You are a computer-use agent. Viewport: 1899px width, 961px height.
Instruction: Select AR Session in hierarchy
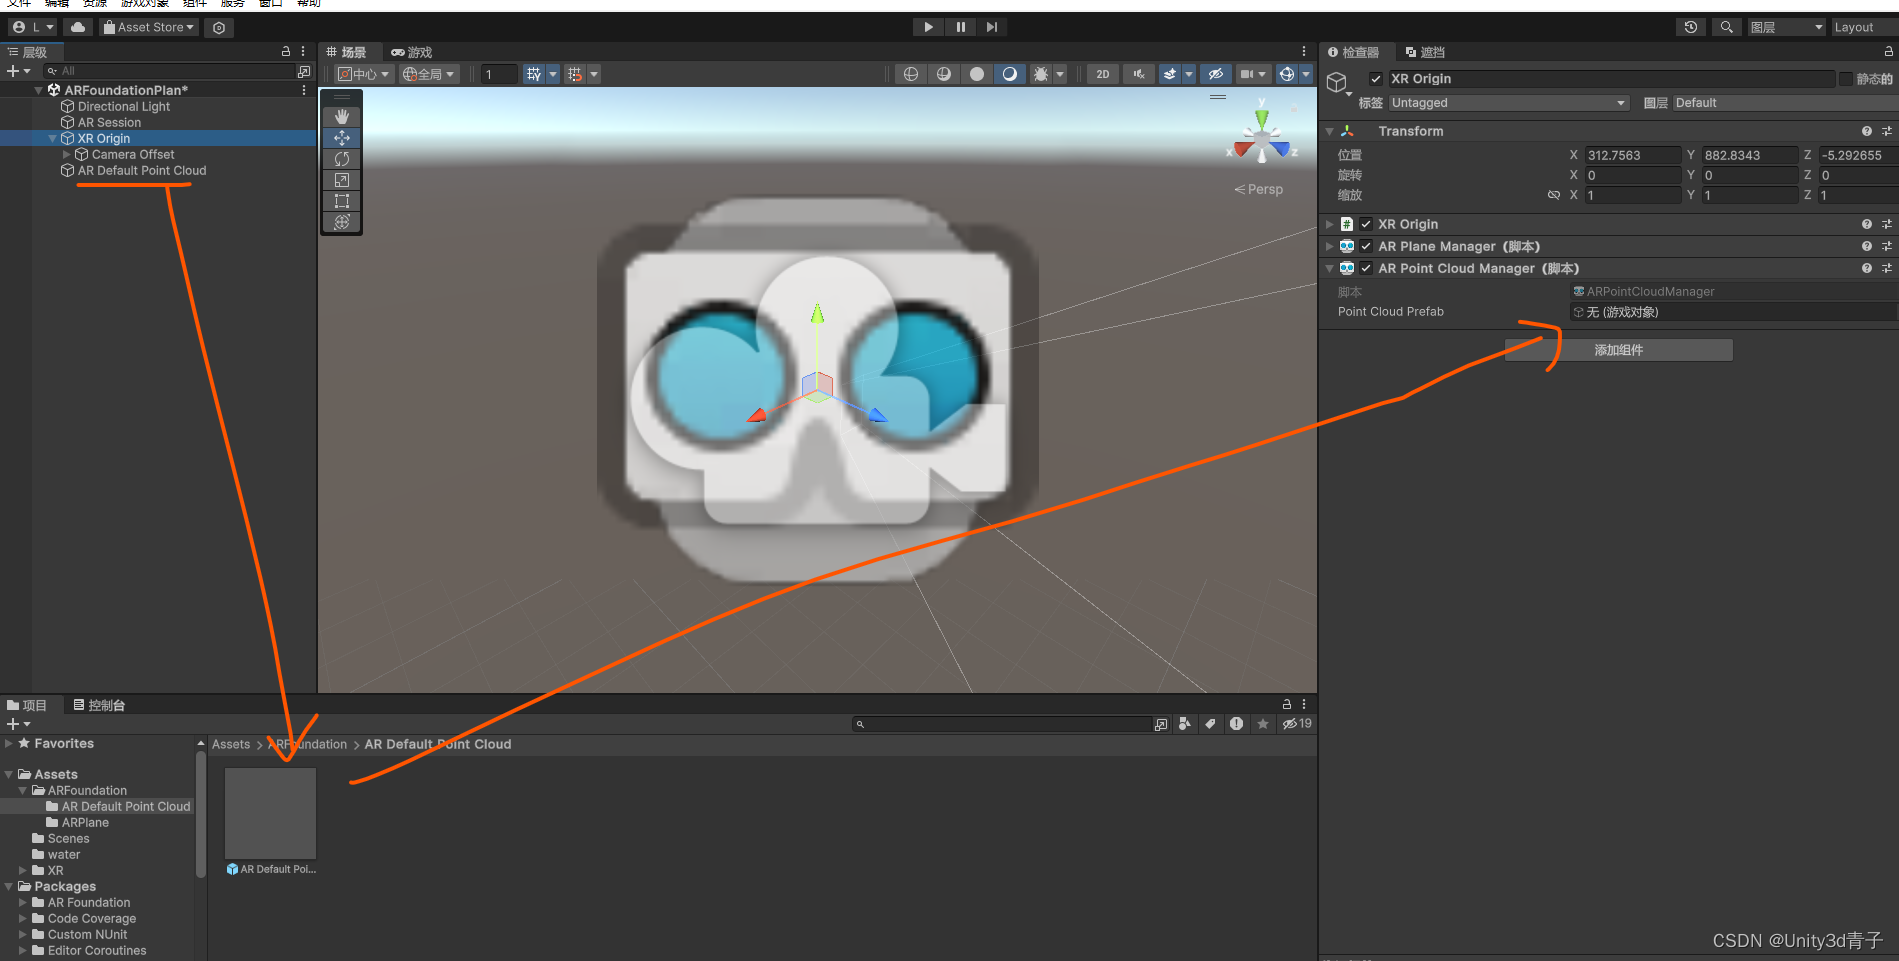coord(109,122)
